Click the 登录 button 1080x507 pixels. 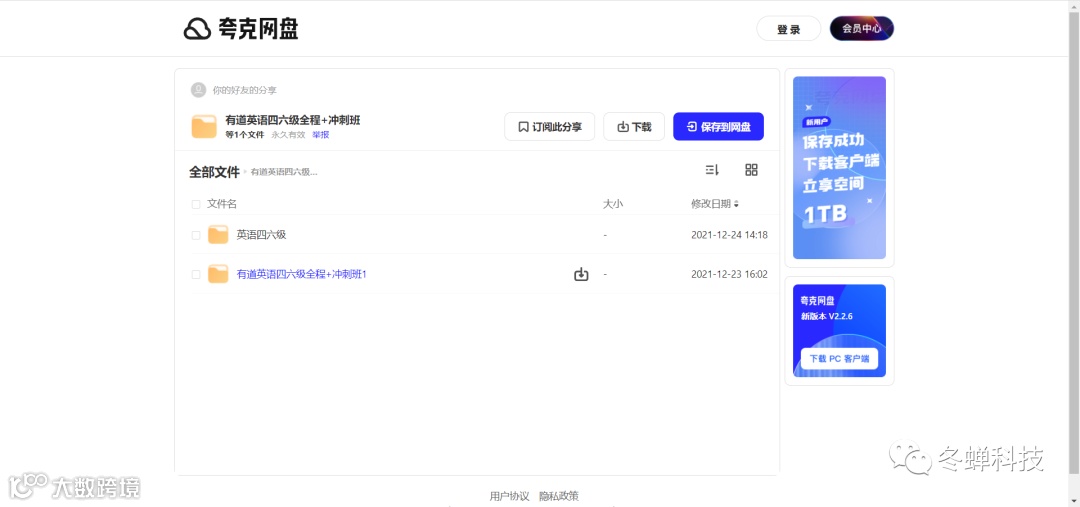[789, 29]
